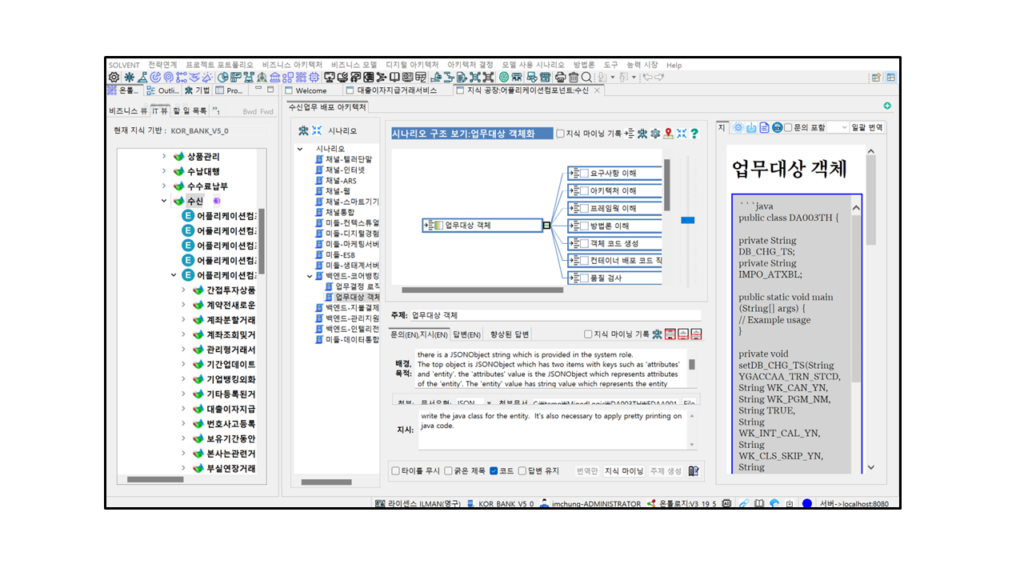The image size is (1024, 576).
Task: Expand the 상품관리 tree node
Action: click(x=164, y=157)
